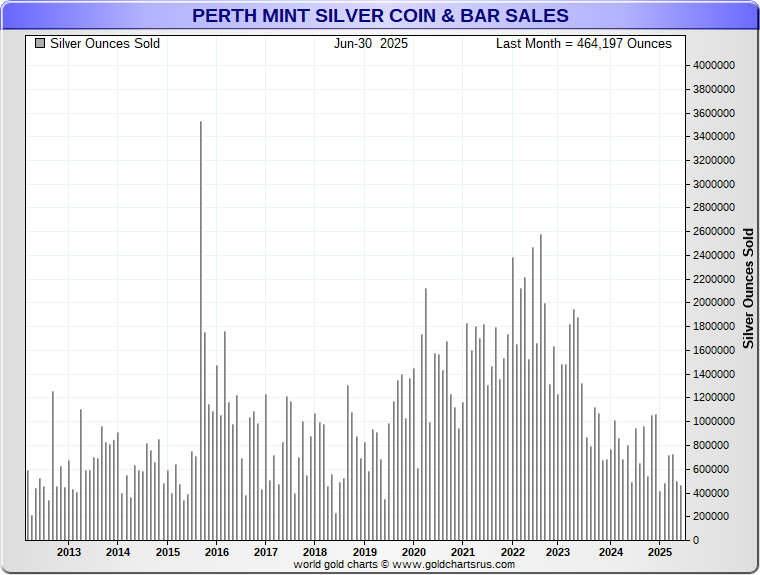
Task: Click the tallest bar peaking above 3400000 in 2015
Action: 201,331
